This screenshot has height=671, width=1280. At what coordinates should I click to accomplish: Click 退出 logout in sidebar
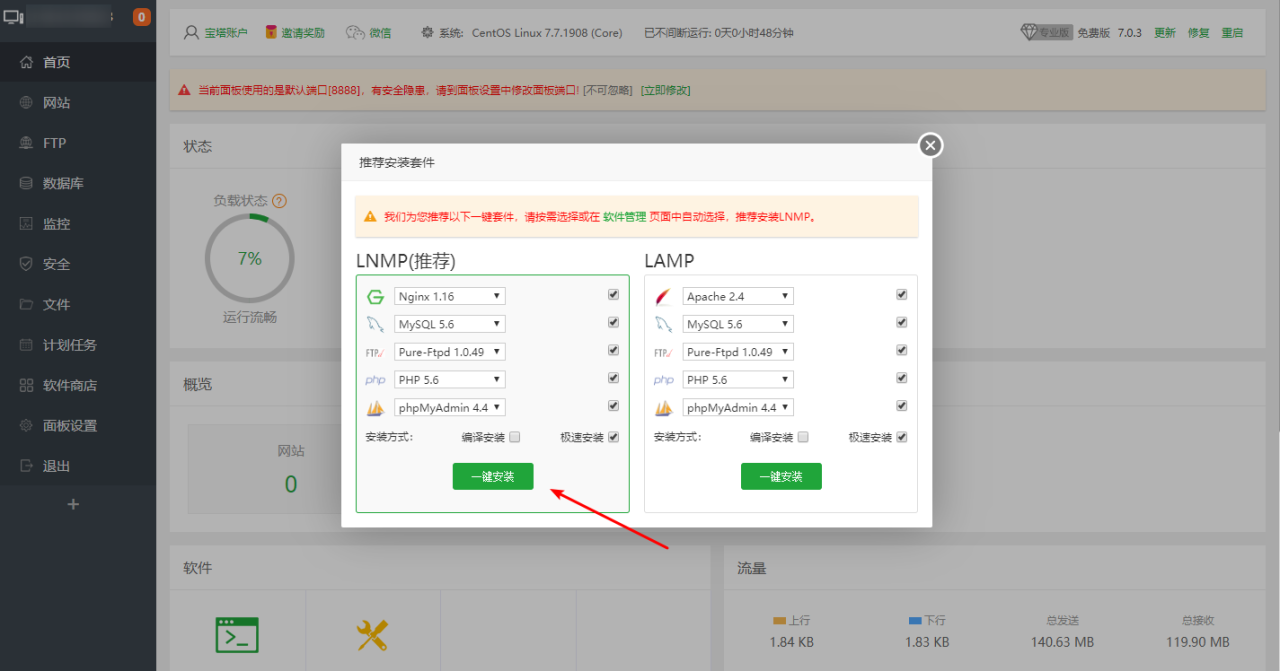78,466
